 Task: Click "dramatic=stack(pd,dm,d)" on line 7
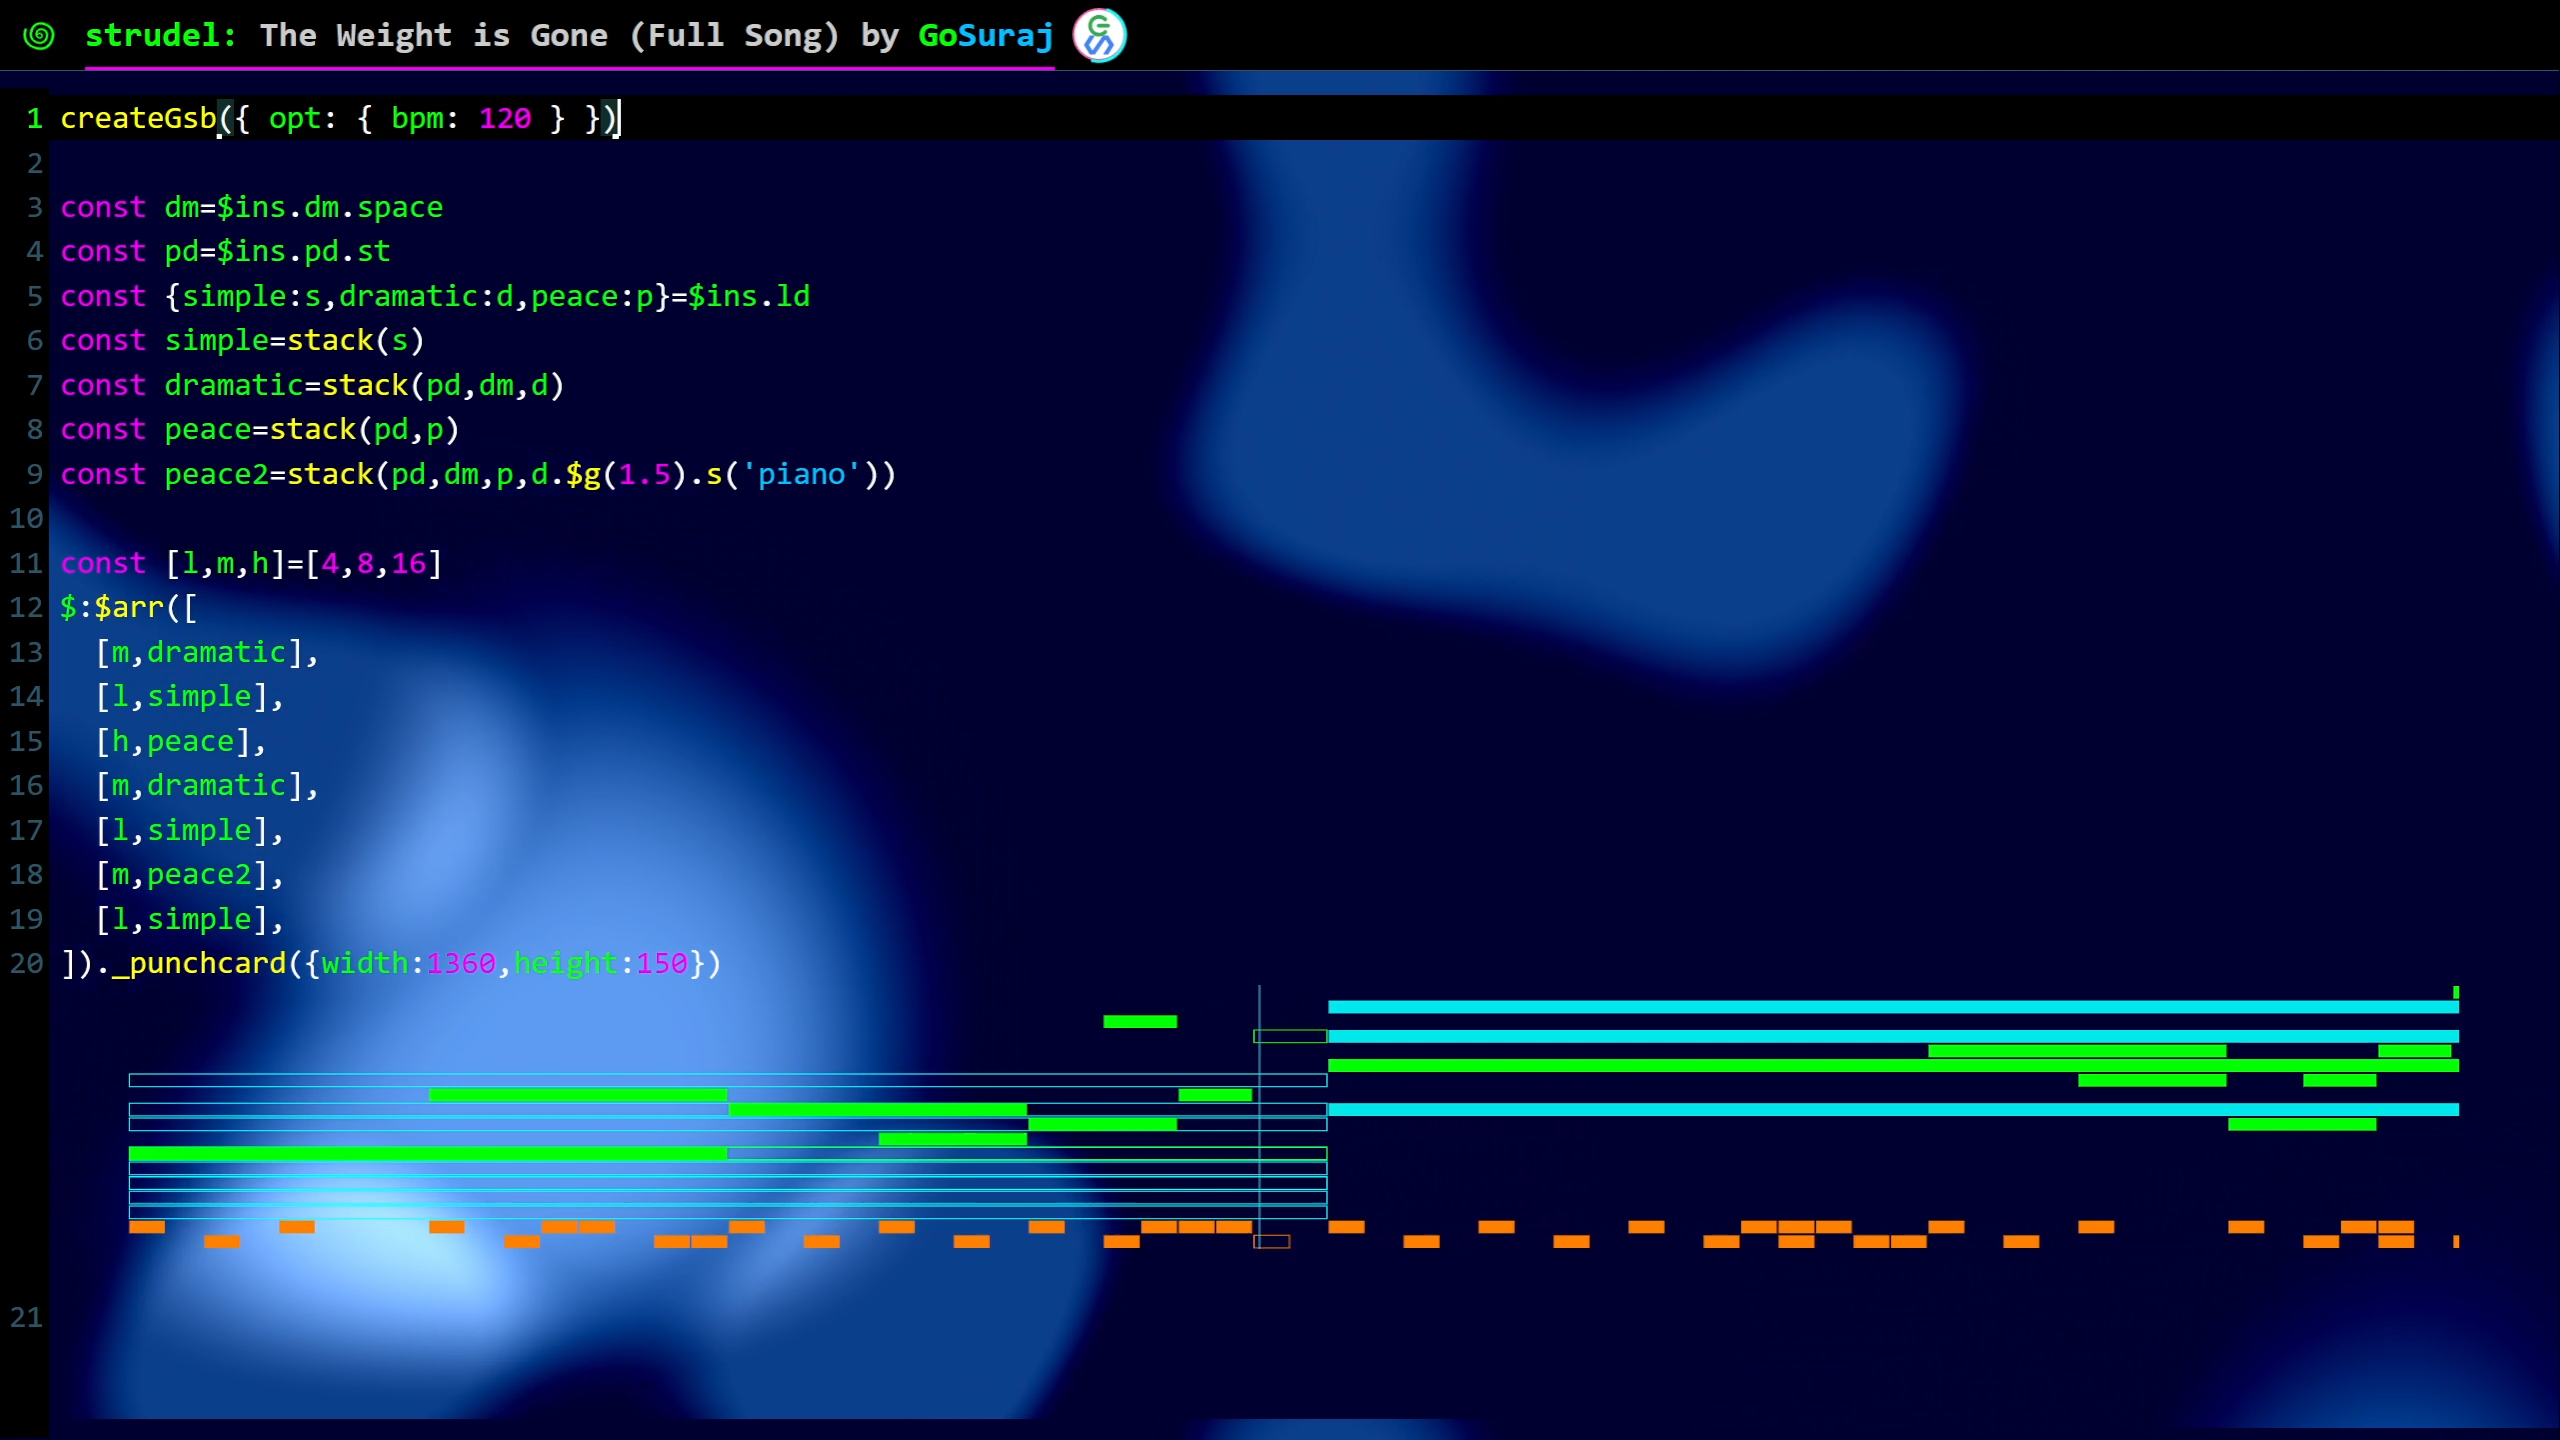coord(365,385)
